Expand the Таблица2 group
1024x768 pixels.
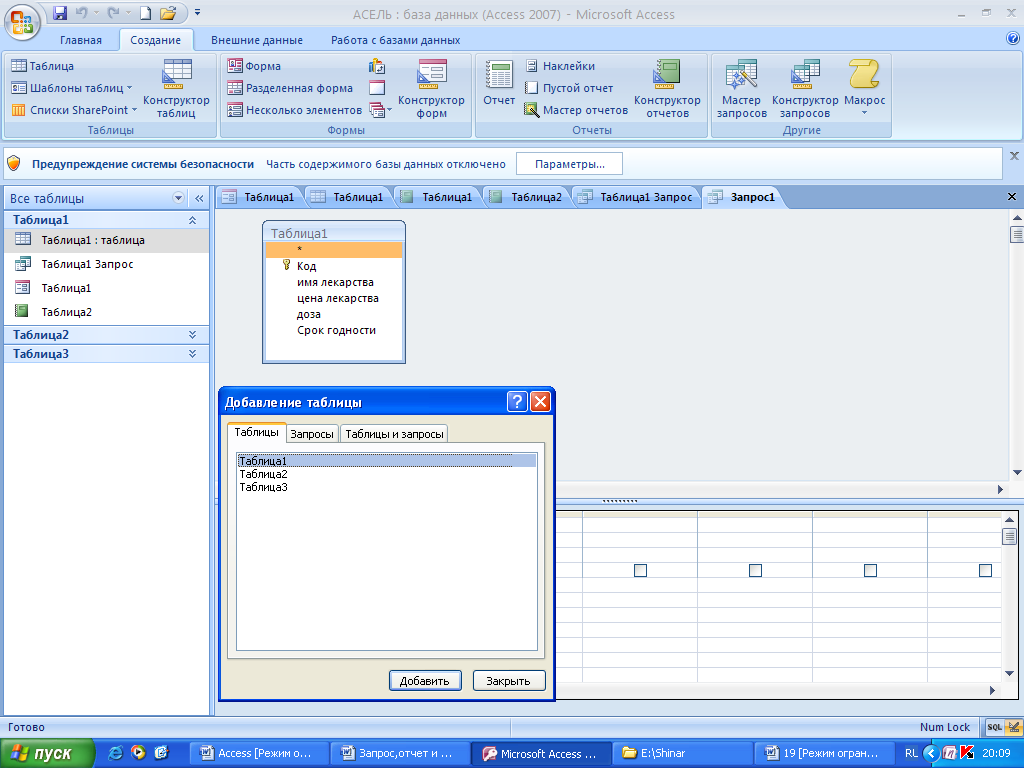(x=192, y=334)
